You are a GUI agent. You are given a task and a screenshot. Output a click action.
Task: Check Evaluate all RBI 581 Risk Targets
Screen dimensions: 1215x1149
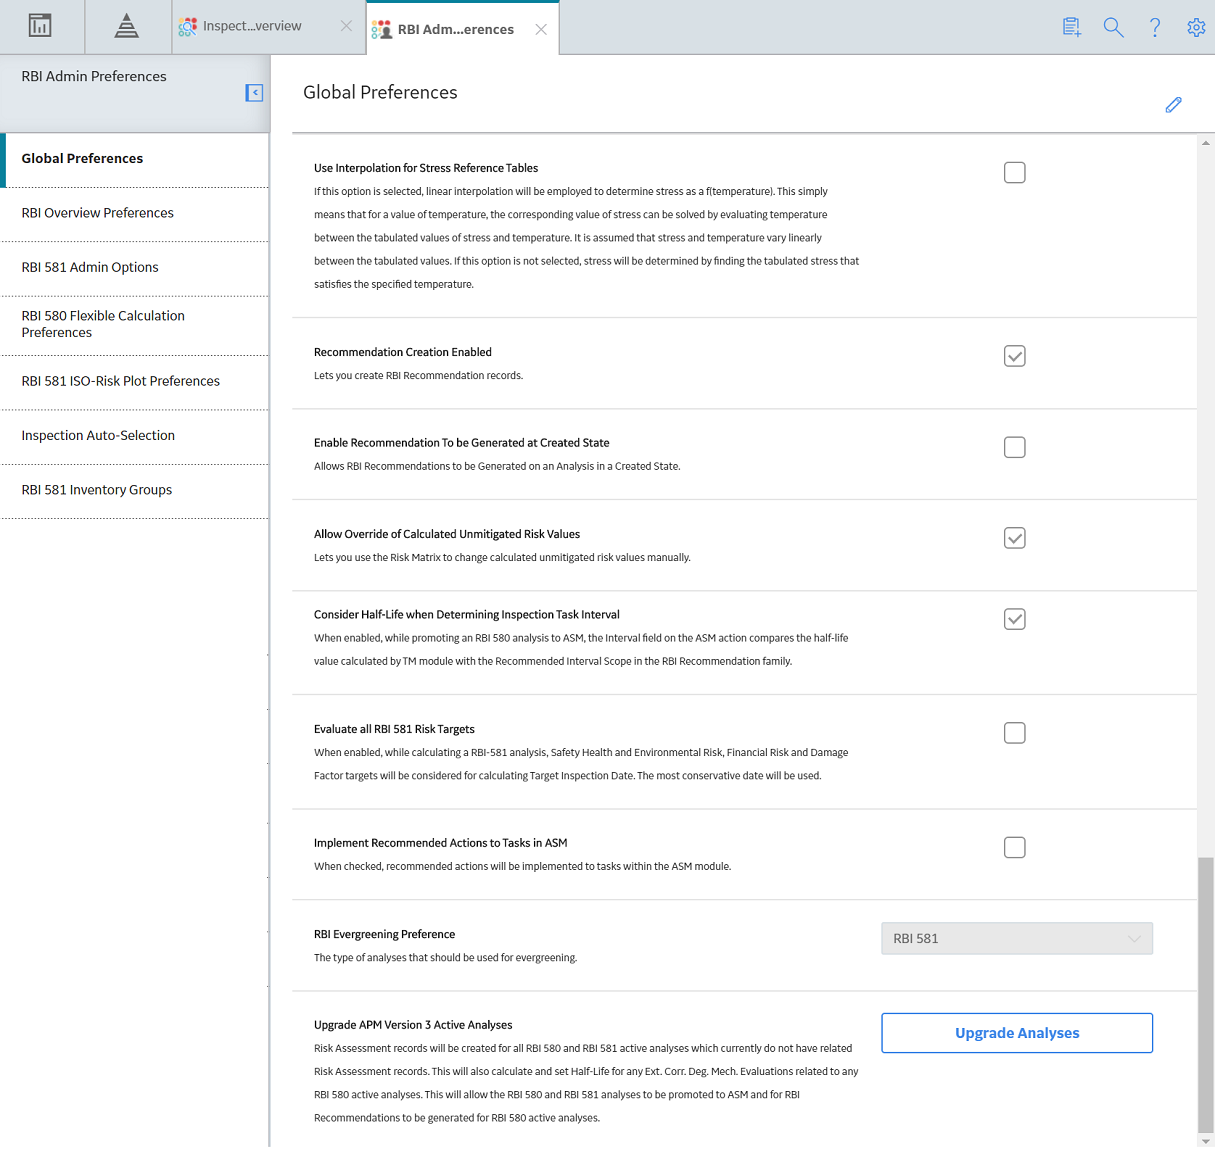[1015, 733]
